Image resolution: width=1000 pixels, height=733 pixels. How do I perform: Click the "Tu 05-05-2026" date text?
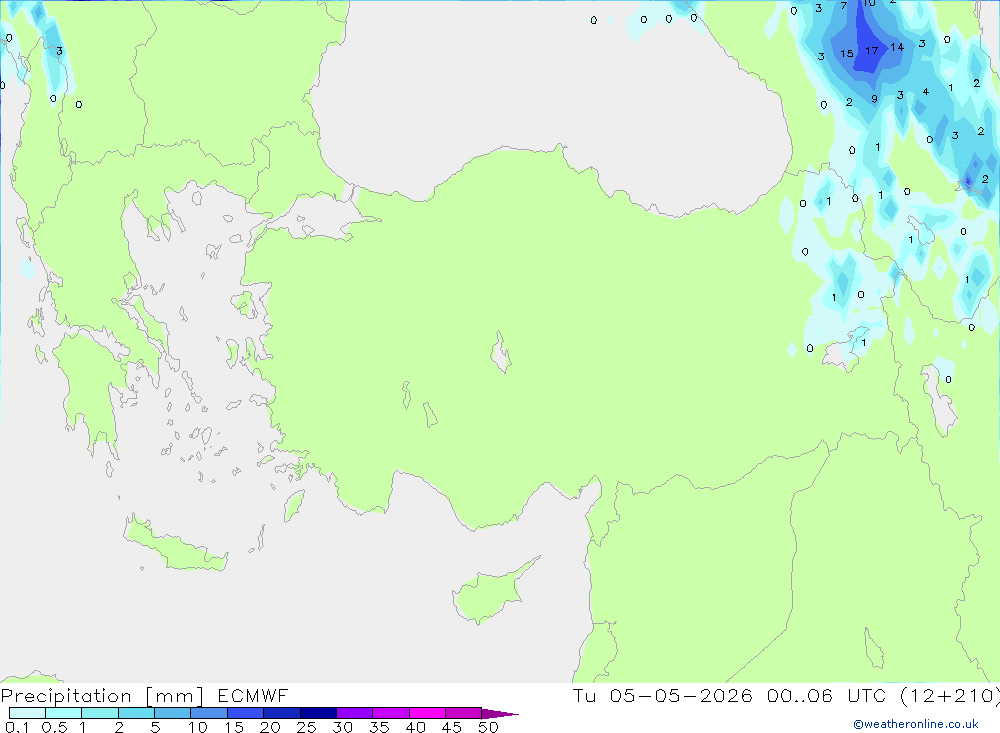[x=663, y=695]
